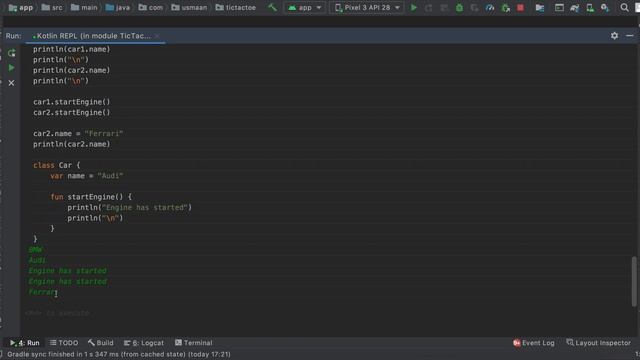Open the Pixel 3 API 28 device dropdown
This screenshot has height=360, width=640.
[367, 7]
